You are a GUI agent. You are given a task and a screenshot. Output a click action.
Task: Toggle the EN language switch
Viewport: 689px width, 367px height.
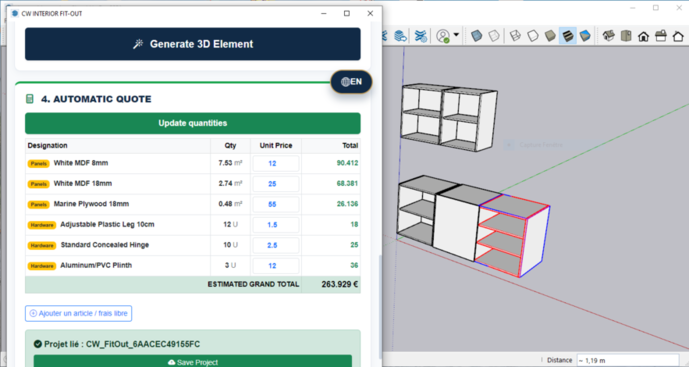[x=351, y=82]
